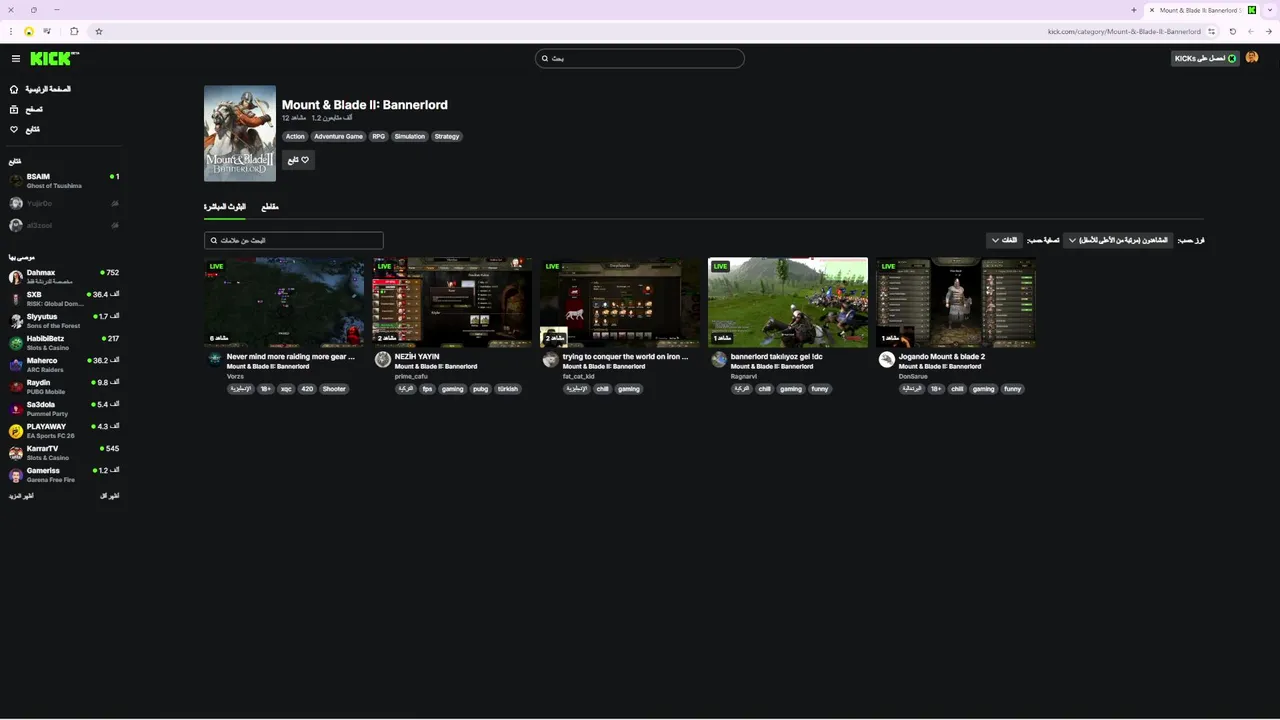Switch to the live streams tab
The image size is (1280, 720).
click(x=225, y=207)
